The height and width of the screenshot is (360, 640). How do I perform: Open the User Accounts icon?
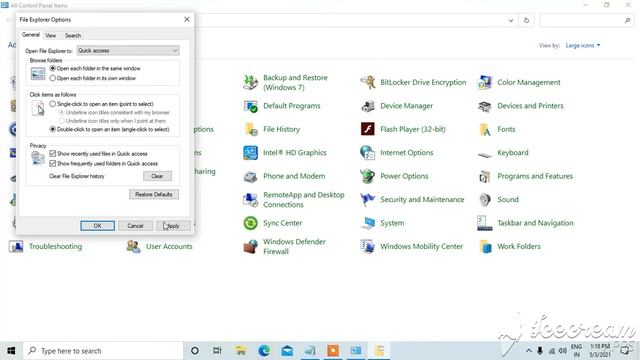tap(133, 247)
